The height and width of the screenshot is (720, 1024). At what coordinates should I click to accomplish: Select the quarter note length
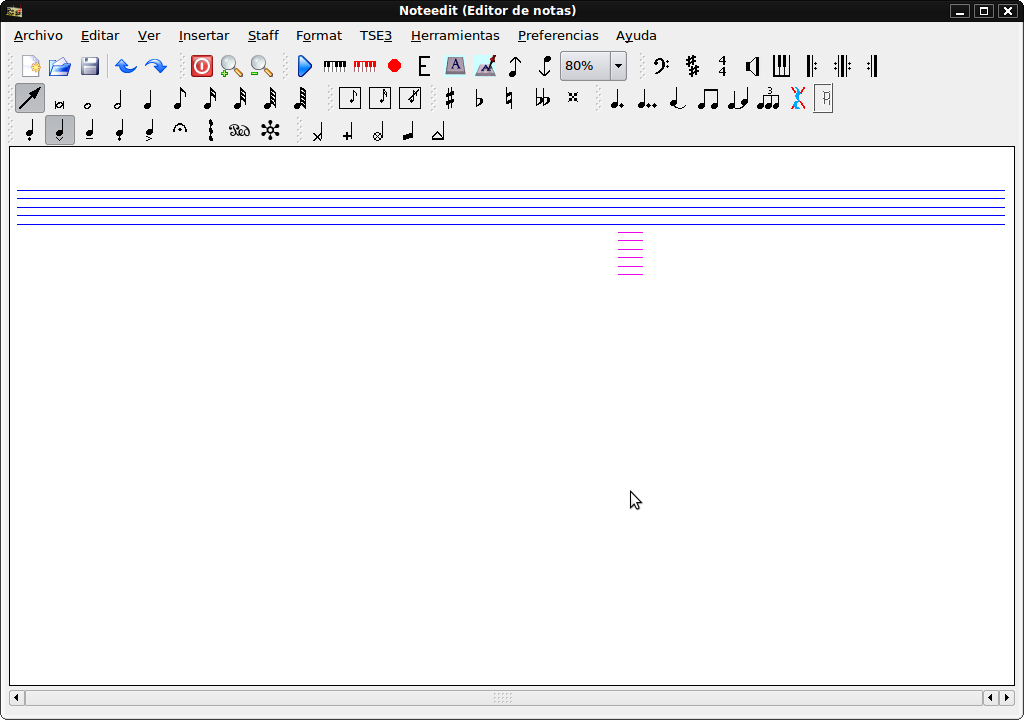tap(148, 99)
